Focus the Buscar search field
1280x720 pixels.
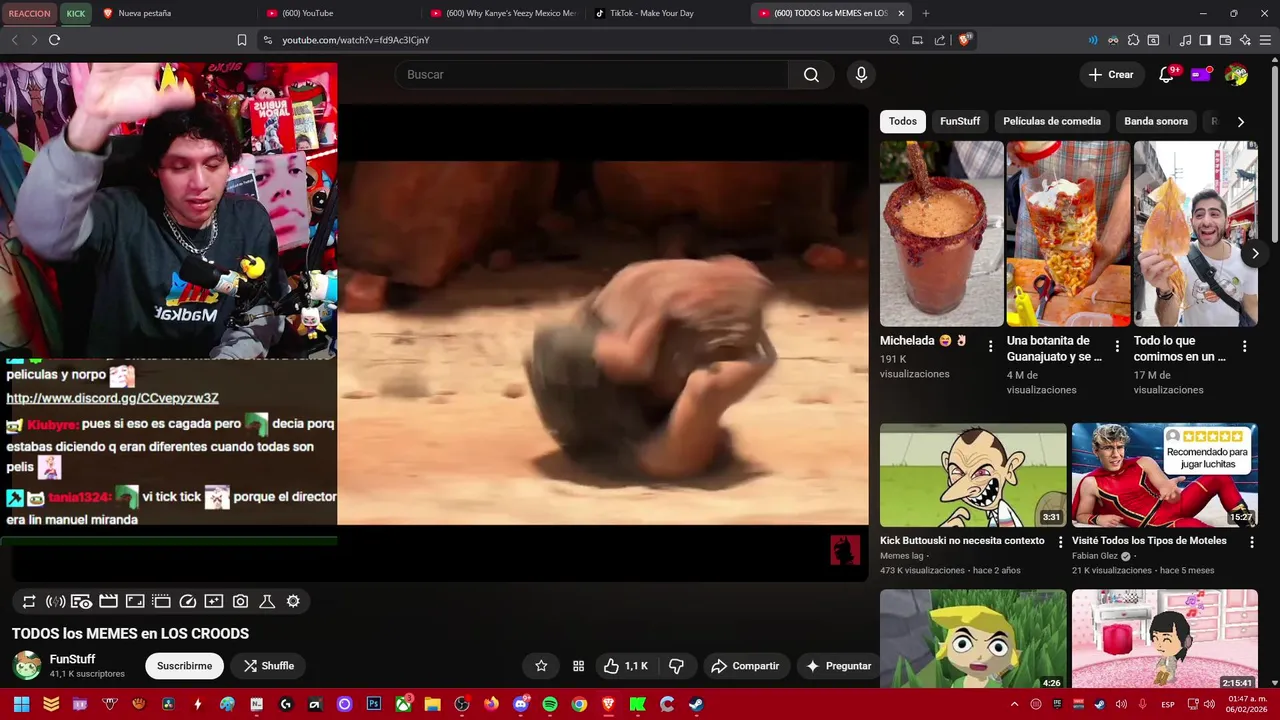592,75
